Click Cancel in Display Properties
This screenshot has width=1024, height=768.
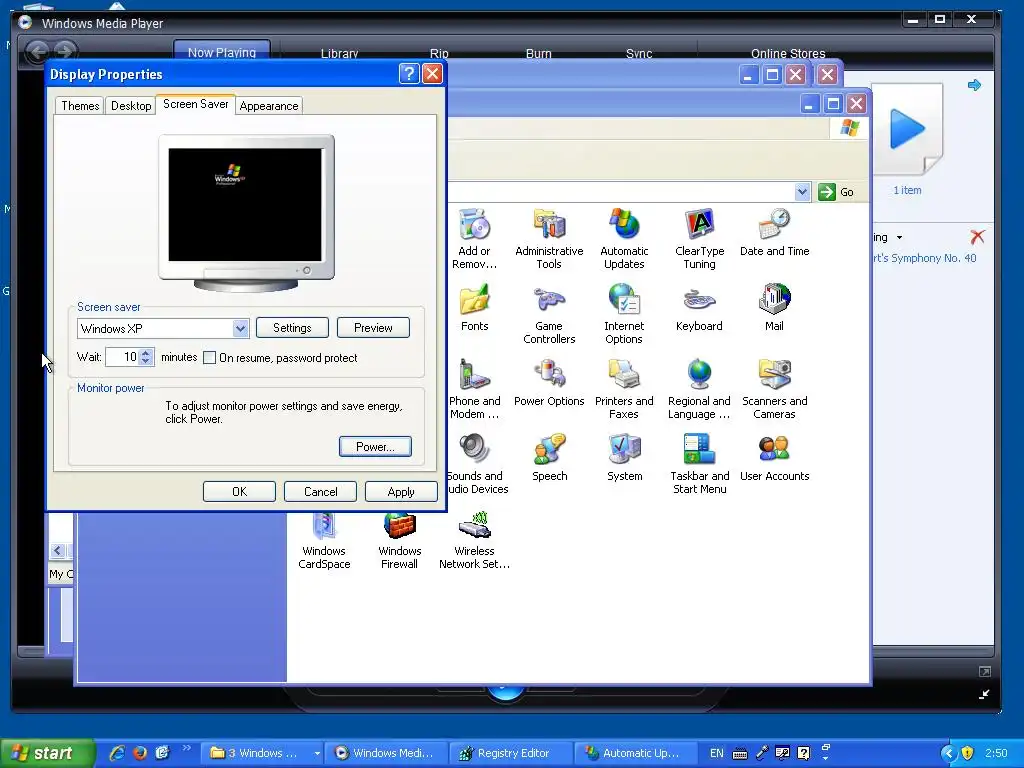(x=321, y=492)
